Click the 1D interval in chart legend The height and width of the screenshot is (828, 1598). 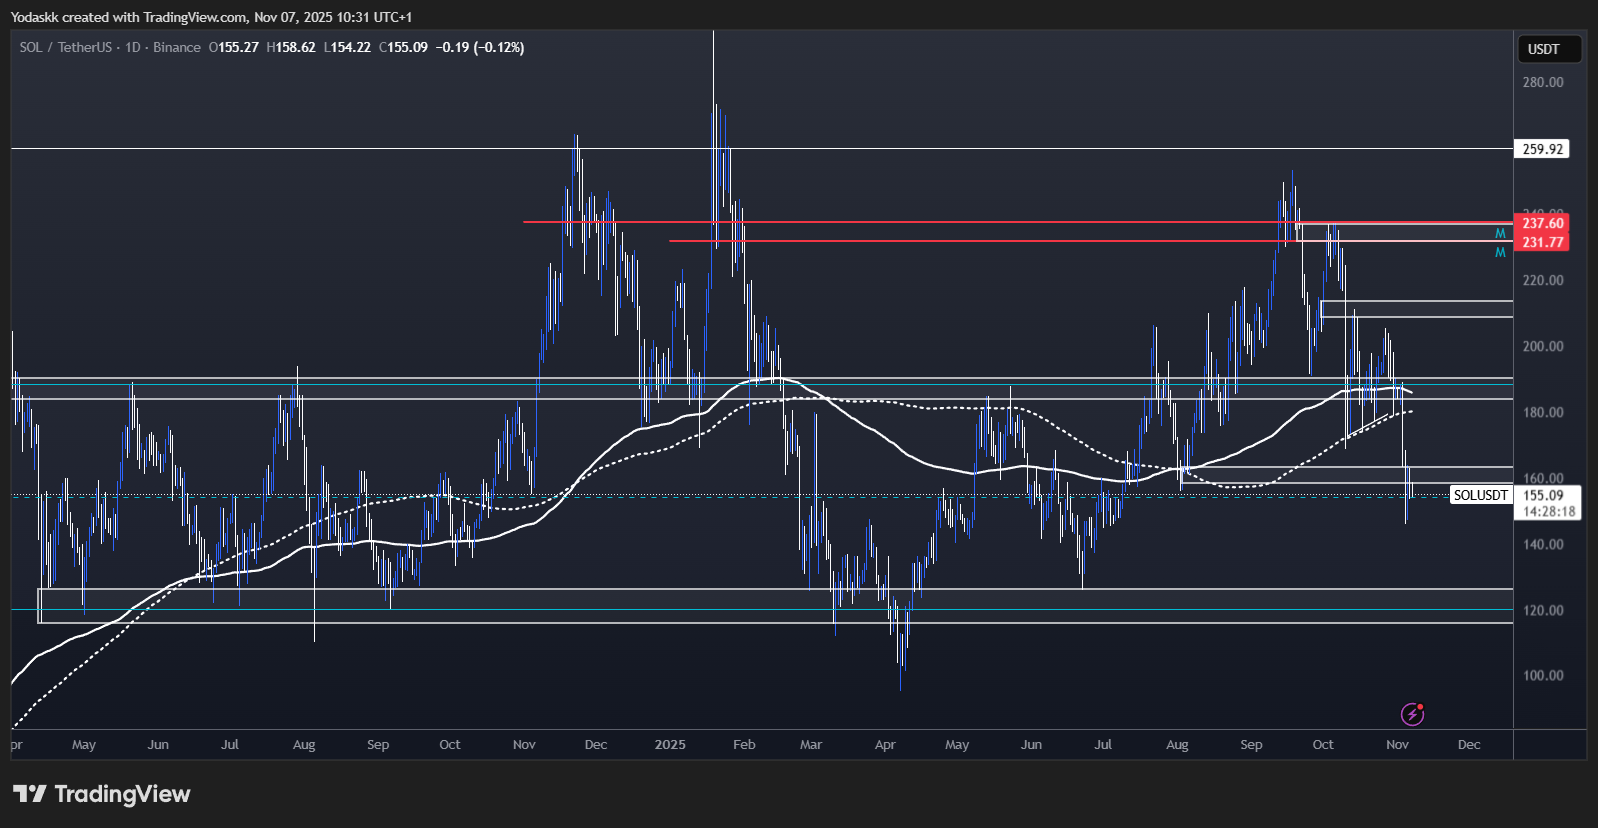coord(133,47)
